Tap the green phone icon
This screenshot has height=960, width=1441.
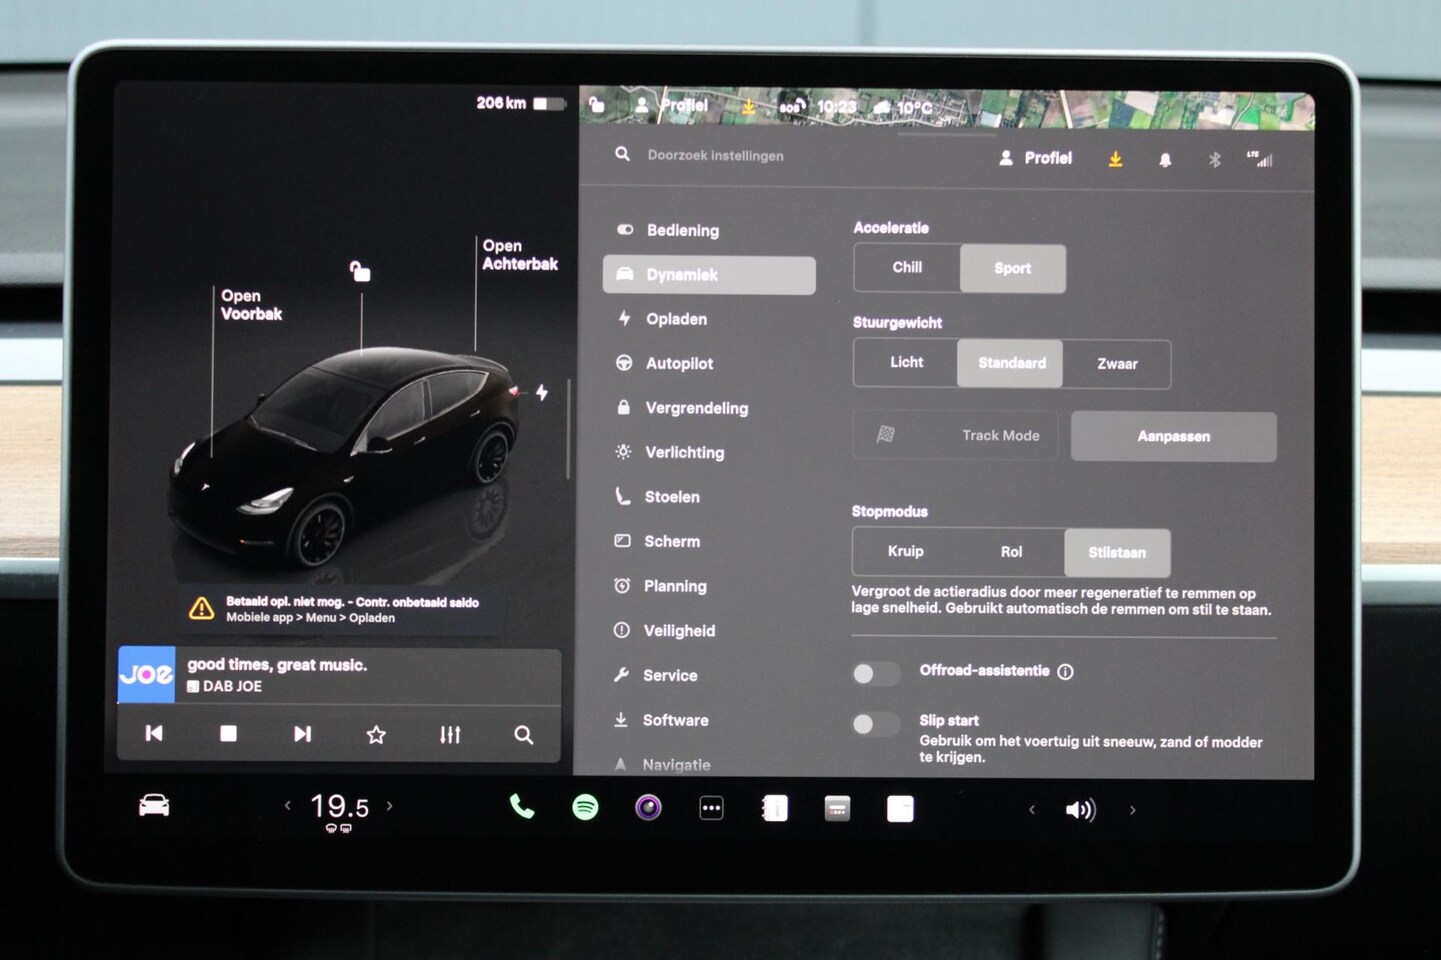(522, 806)
